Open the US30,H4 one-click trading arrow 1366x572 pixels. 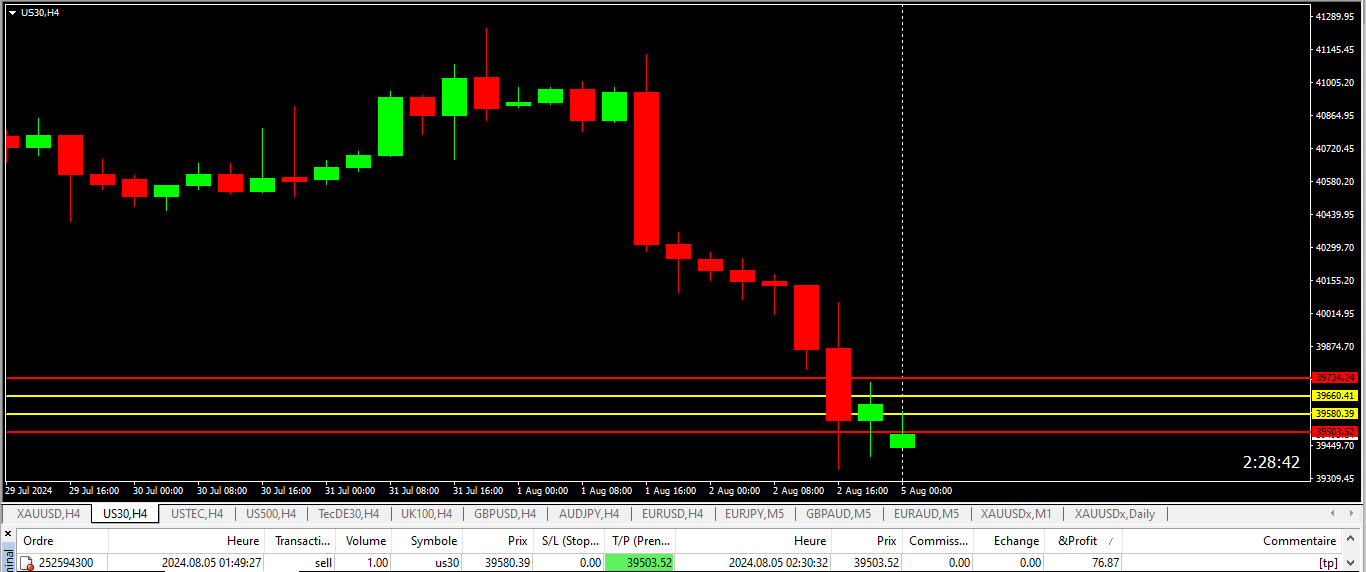point(12,13)
